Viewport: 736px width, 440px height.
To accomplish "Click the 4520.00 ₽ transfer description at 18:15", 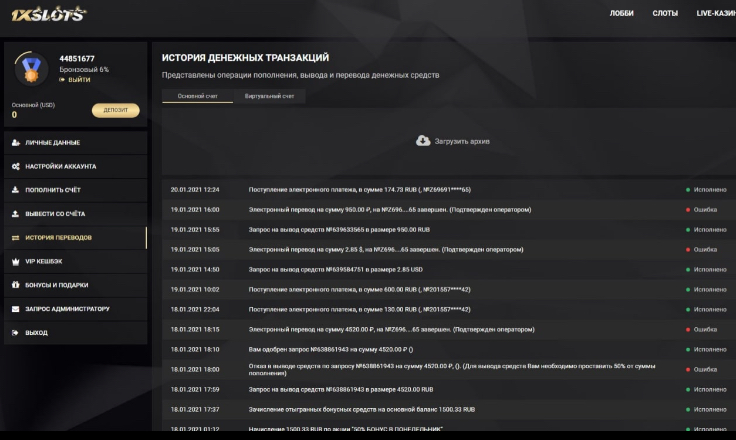I will click(391, 329).
